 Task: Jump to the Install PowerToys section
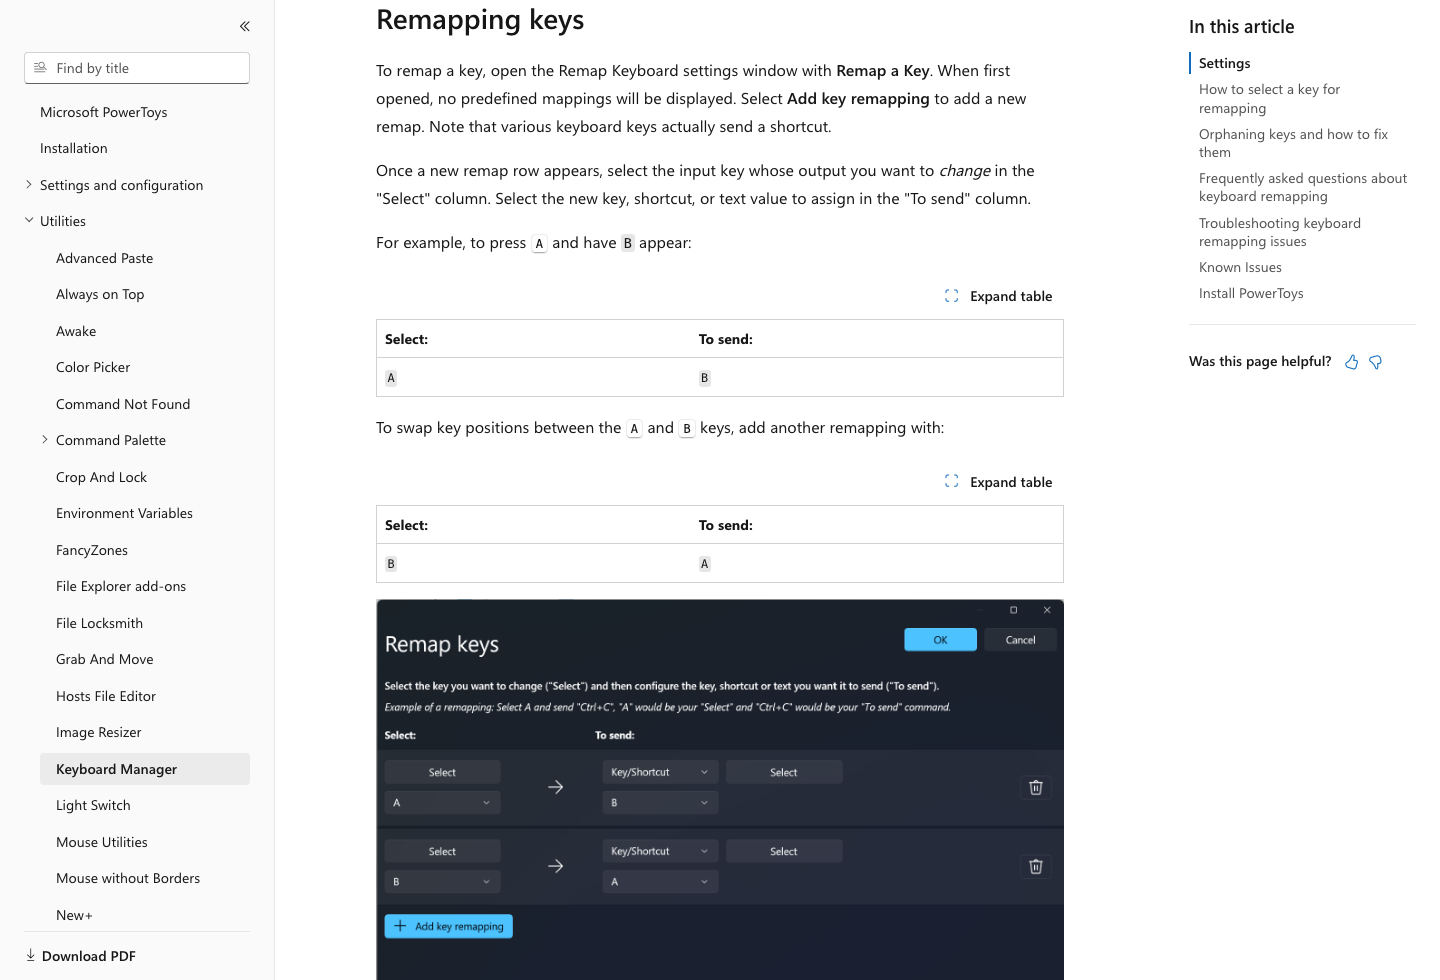1251,293
